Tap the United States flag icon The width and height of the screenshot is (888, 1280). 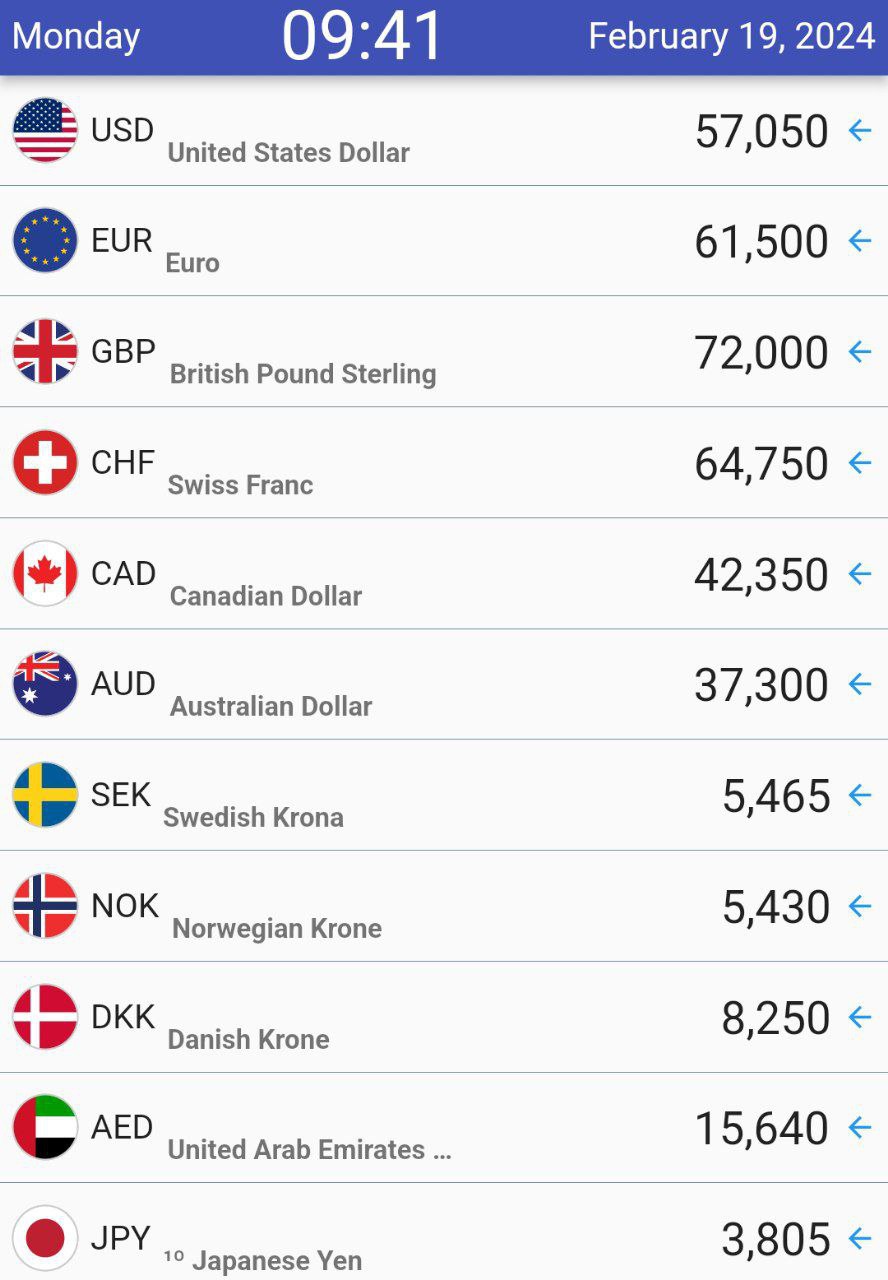point(45,130)
